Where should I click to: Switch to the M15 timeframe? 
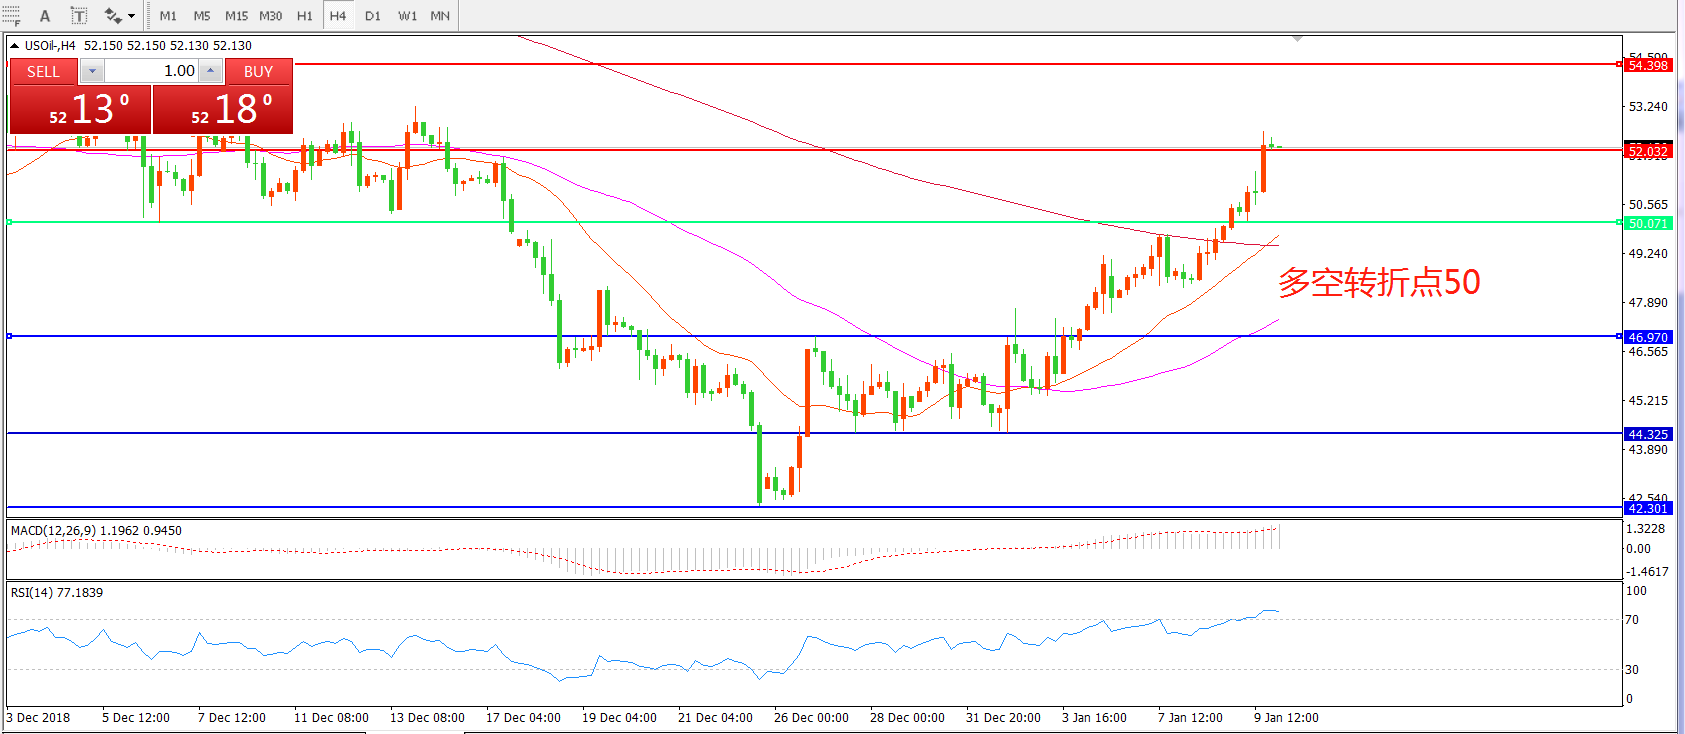(236, 16)
